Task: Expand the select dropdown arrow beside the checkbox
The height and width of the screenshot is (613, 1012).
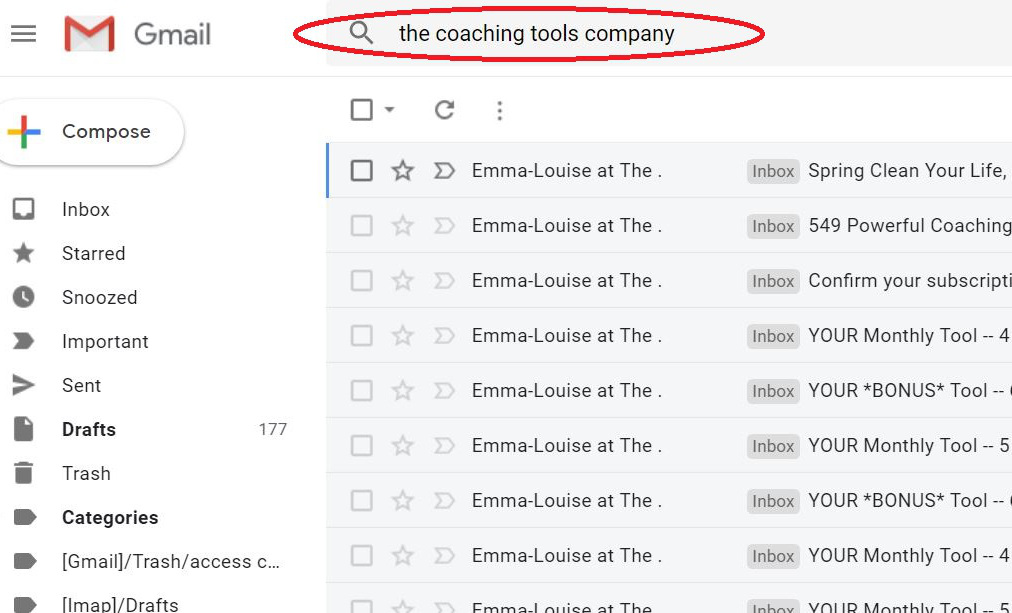Action: pos(389,110)
